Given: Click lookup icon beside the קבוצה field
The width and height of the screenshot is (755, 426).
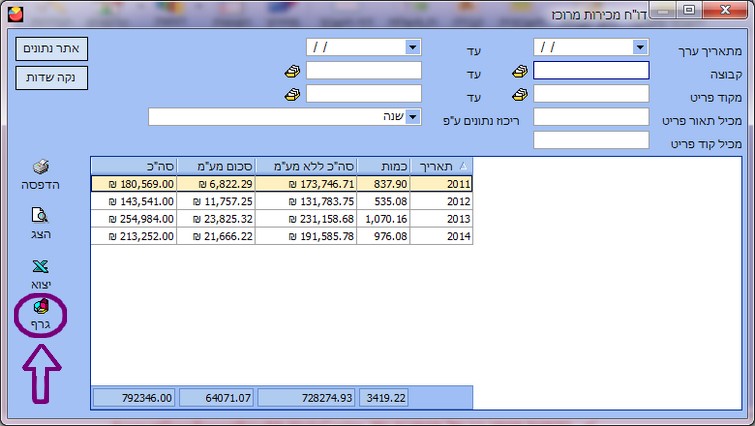Looking at the screenshot, I should (x=520, y=71).
